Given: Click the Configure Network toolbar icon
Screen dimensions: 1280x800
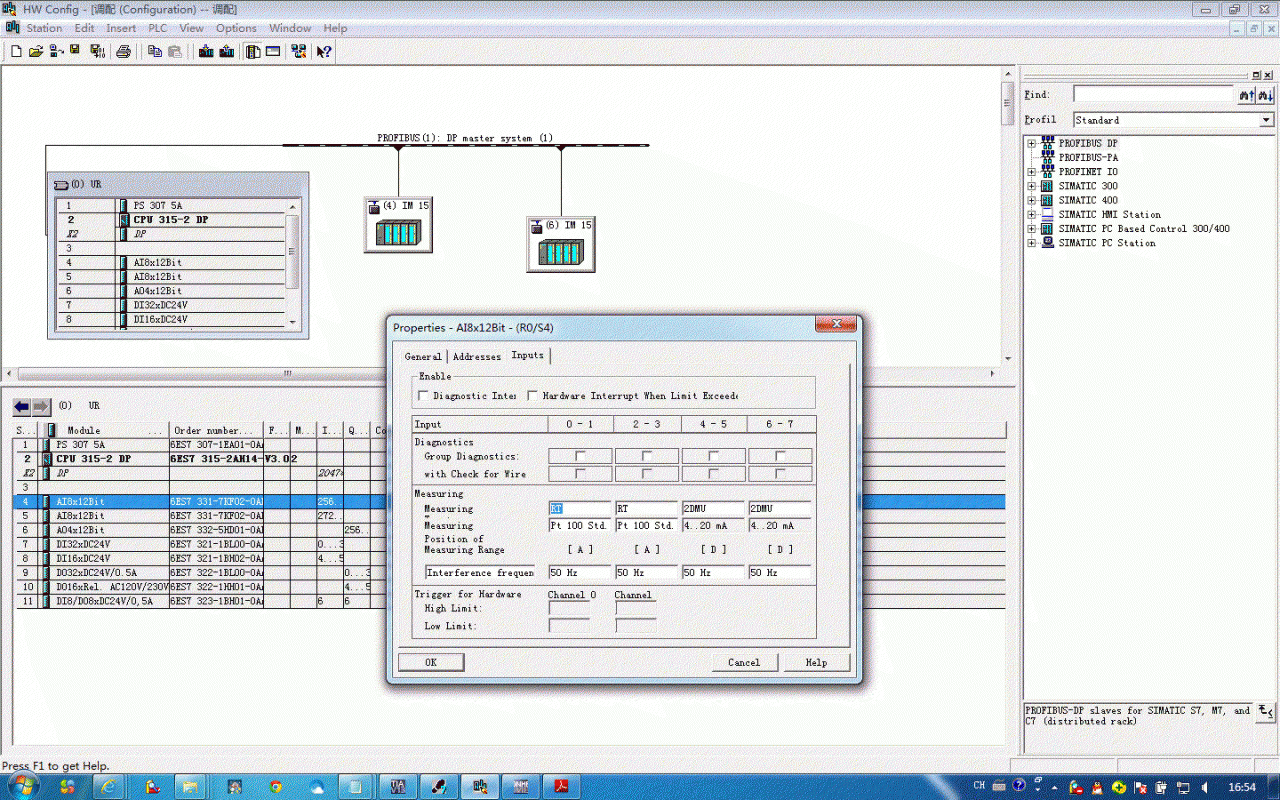Looking at the screenshot, I should pyautogui.click(x=299, y=51).
